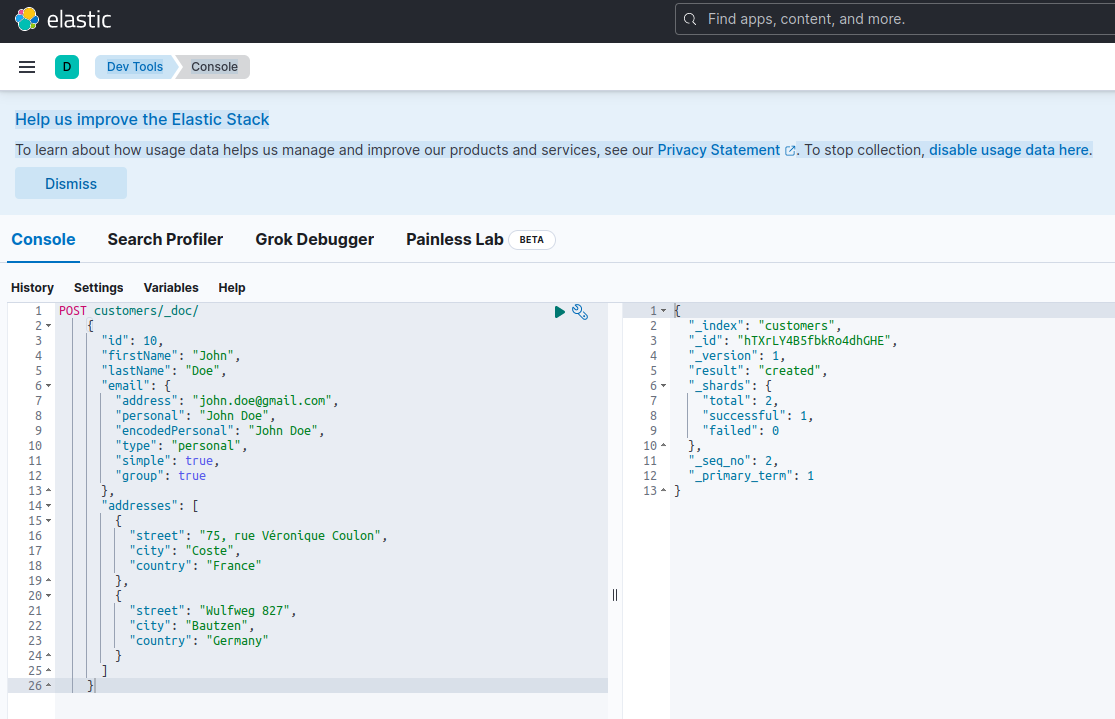Click the "encodedPersonal" key

(174, 430)
